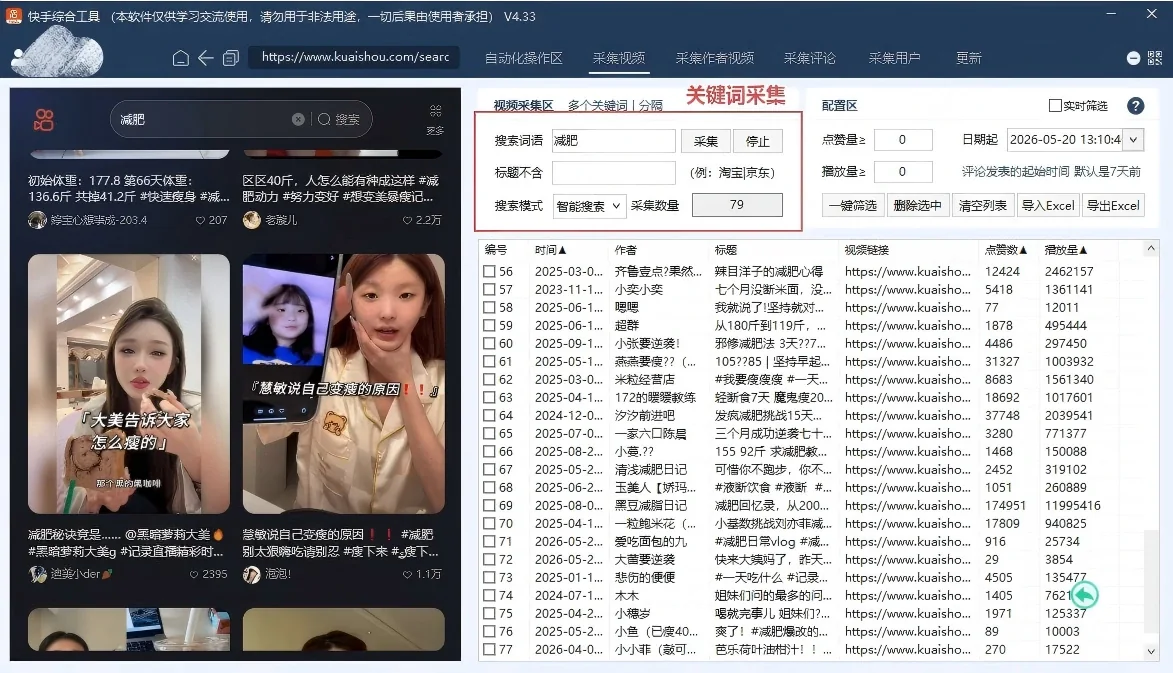The height and width of the screenshot is (673, 1173).
Task: Open the 采集用户 tab
Action: point(894,58)
